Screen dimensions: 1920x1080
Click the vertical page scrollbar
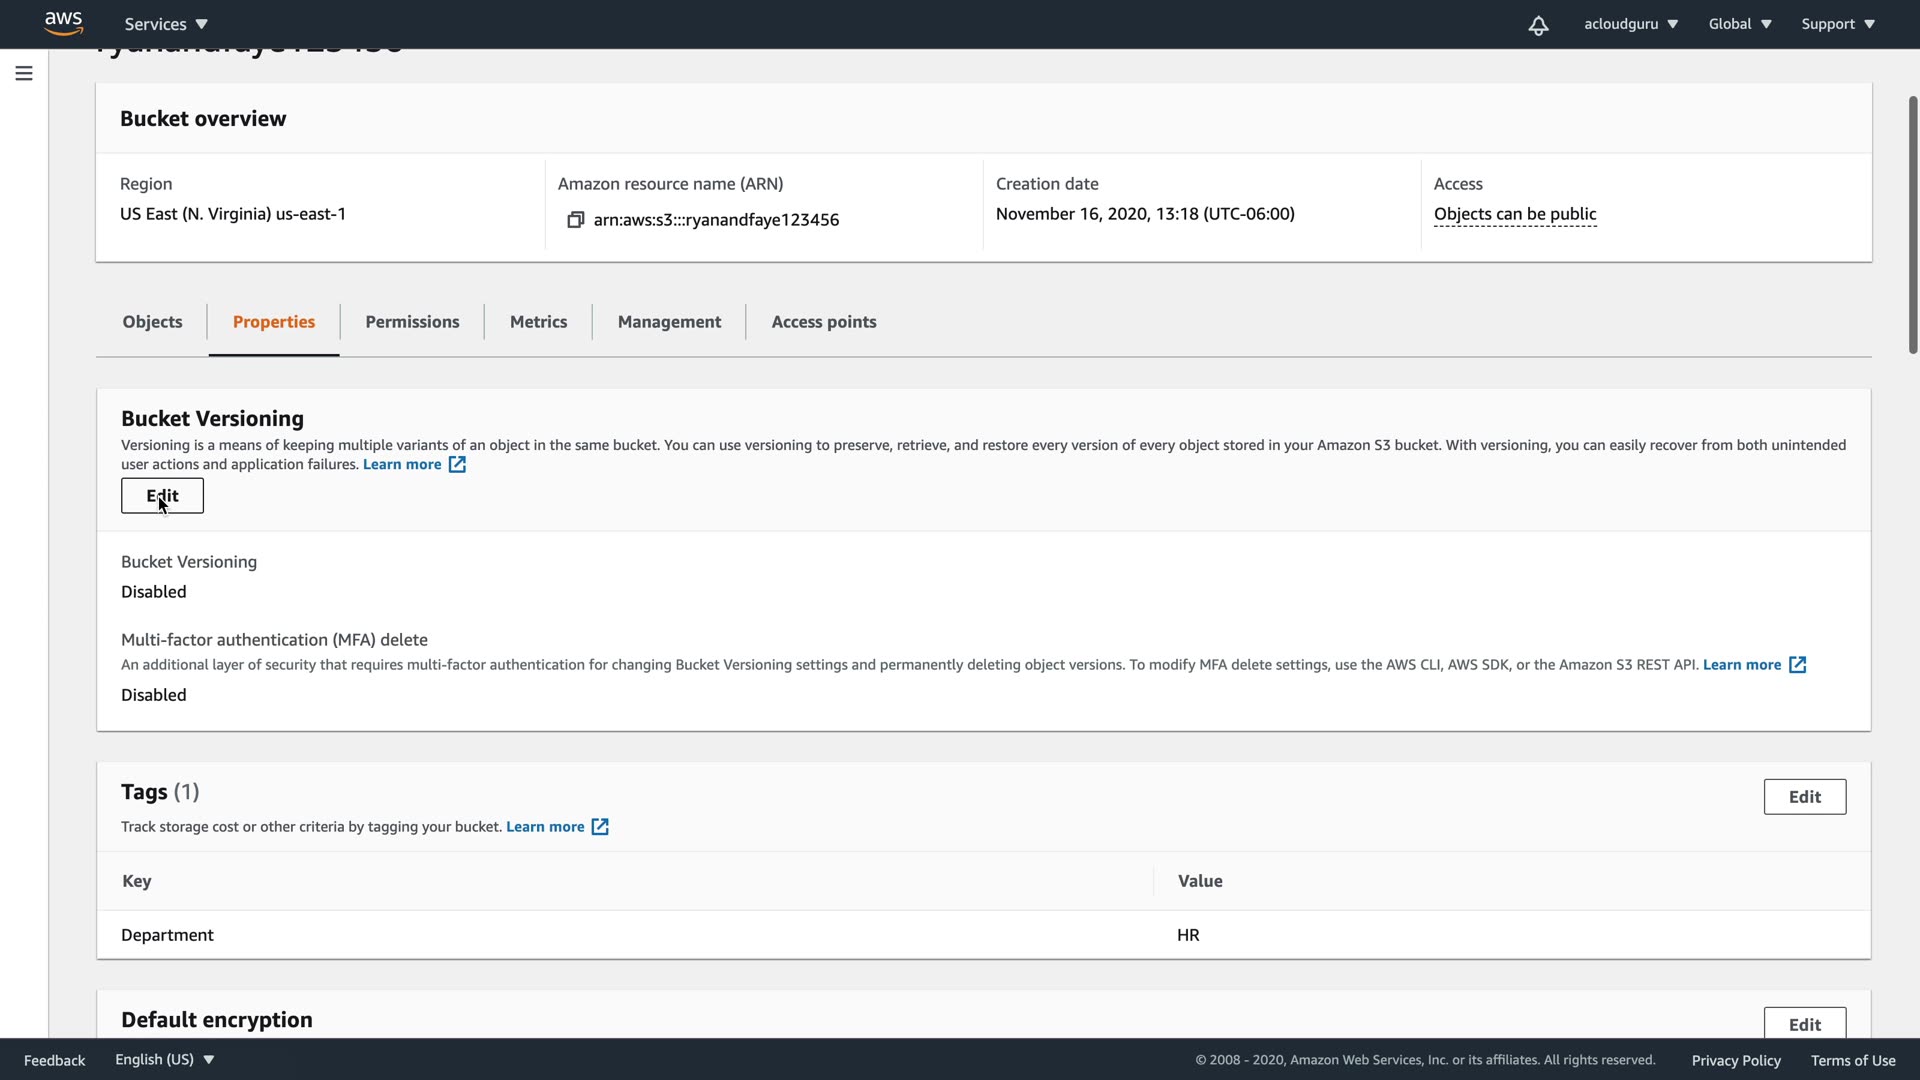click(x=1912, y=225)
